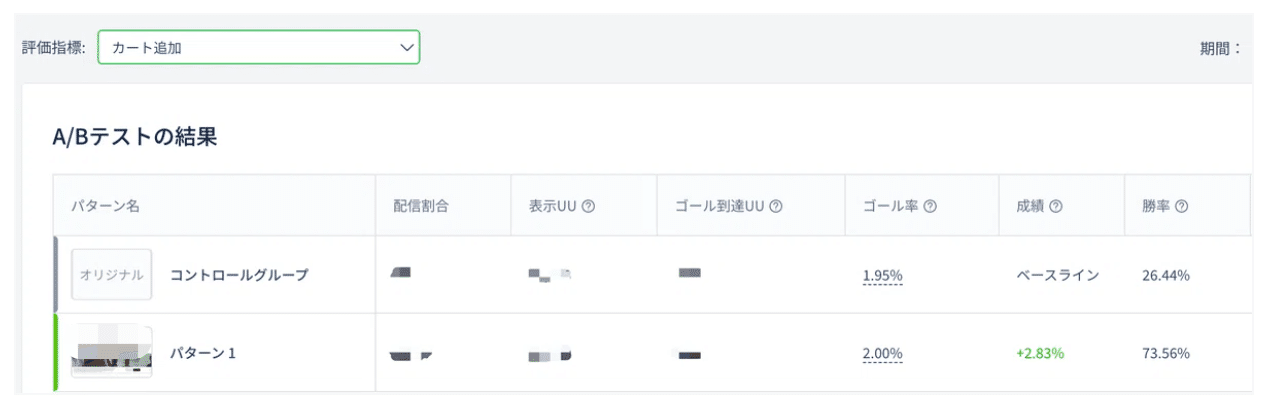
Task: Click the 73.56% win rate cell
Action: (x=1165, y=353)
